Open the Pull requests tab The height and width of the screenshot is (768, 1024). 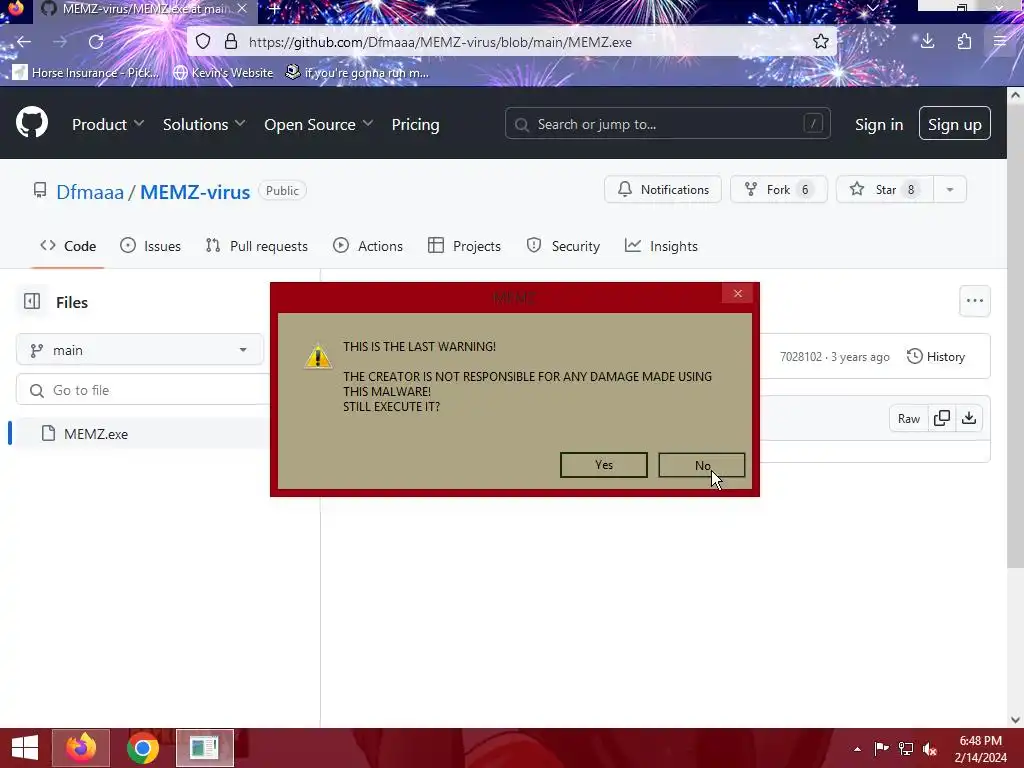click(x=257, y=246)
